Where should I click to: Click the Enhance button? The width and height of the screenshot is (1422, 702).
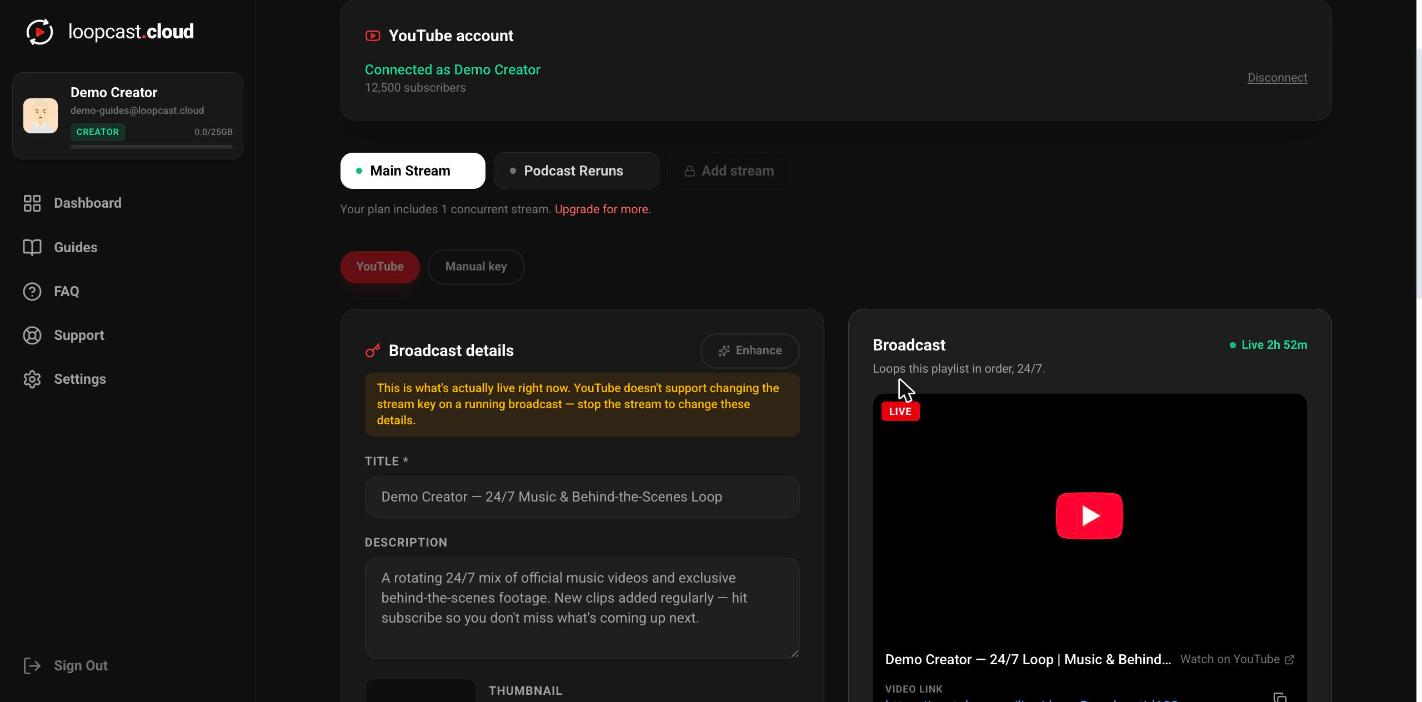(x=750, y=351)
